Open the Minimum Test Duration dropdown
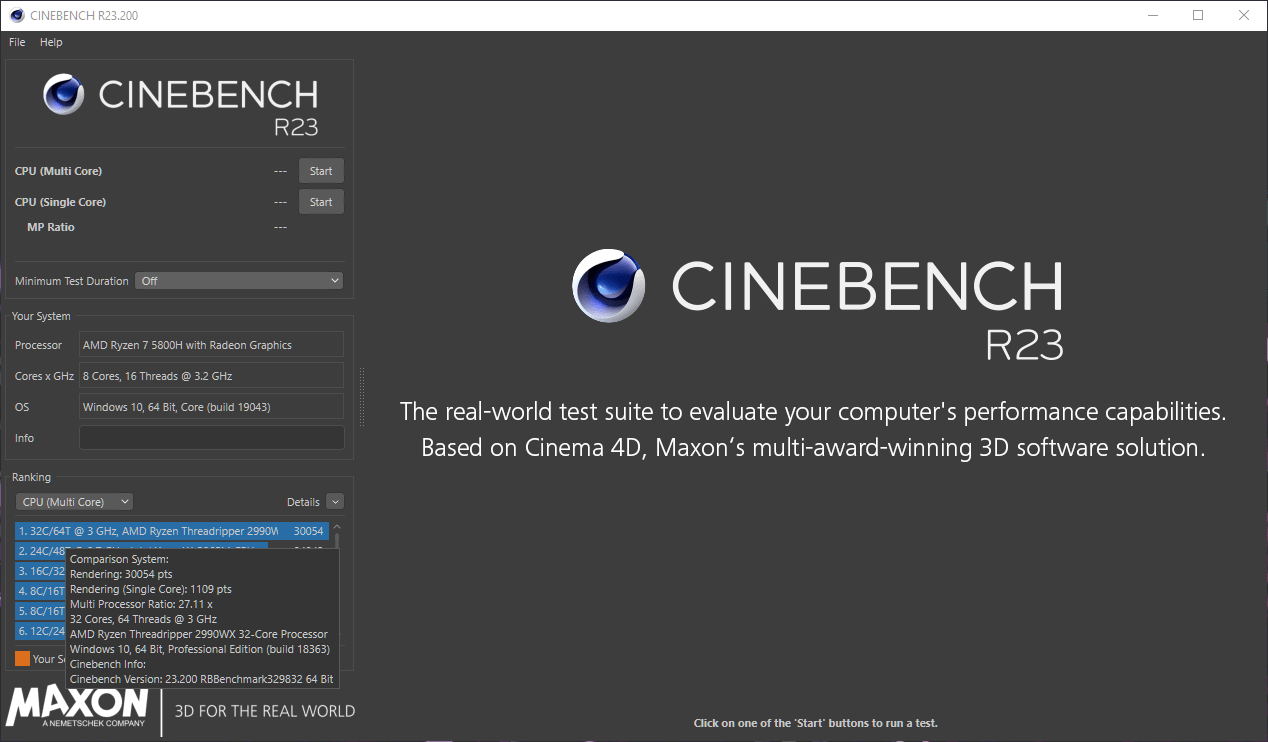The image size is (1268, 742). (x=239, y=281)
